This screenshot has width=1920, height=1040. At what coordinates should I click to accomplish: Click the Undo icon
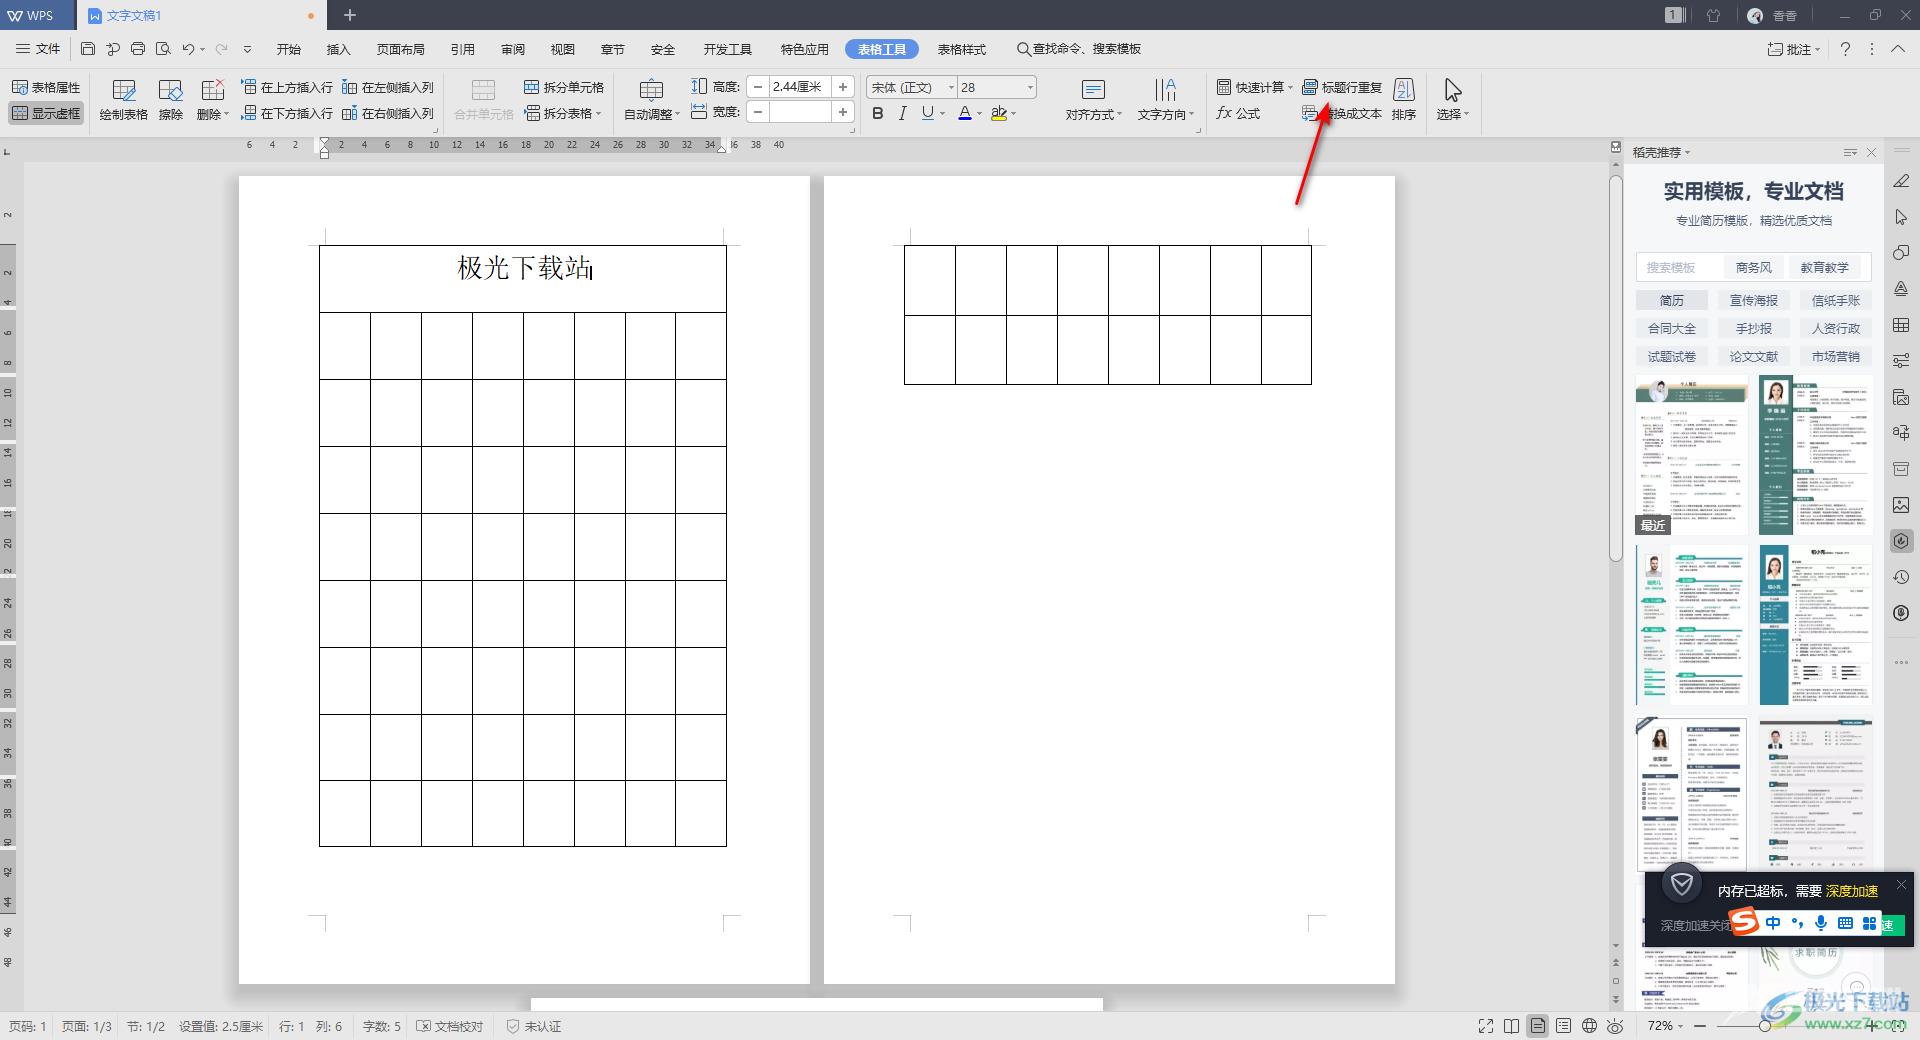188,48
